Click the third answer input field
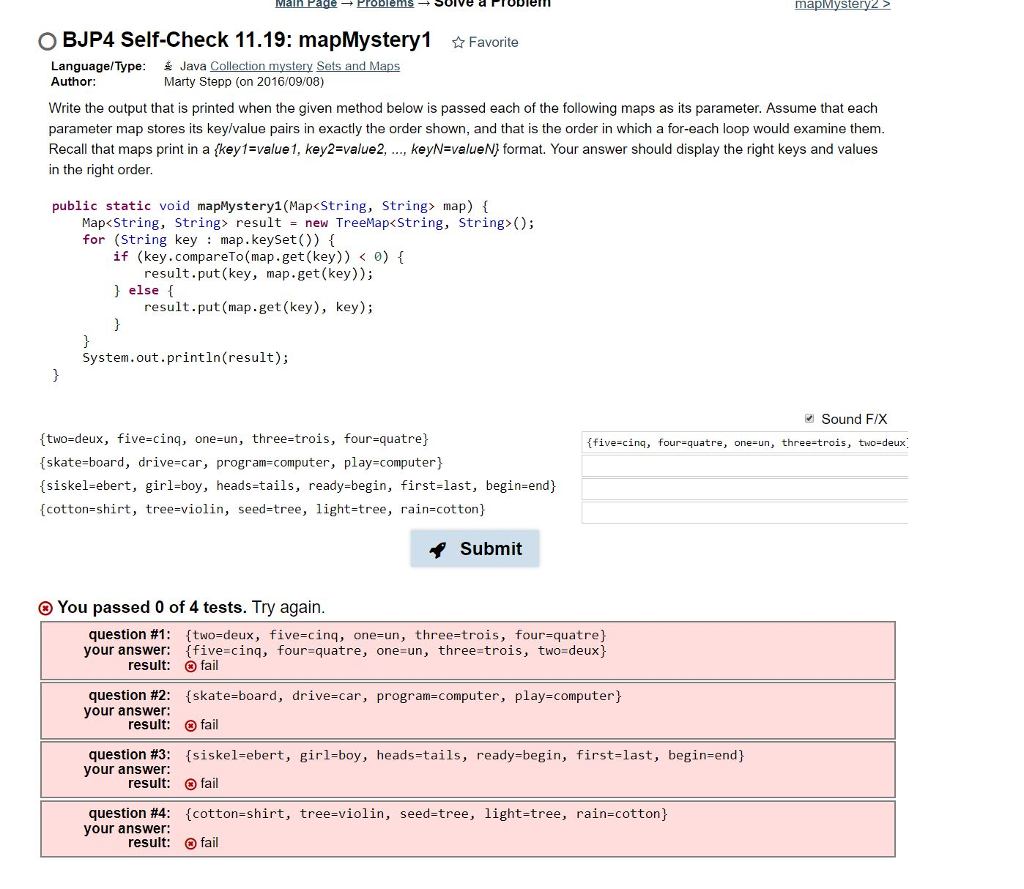This screenshot has width=1024, height=889. (742, 489)
